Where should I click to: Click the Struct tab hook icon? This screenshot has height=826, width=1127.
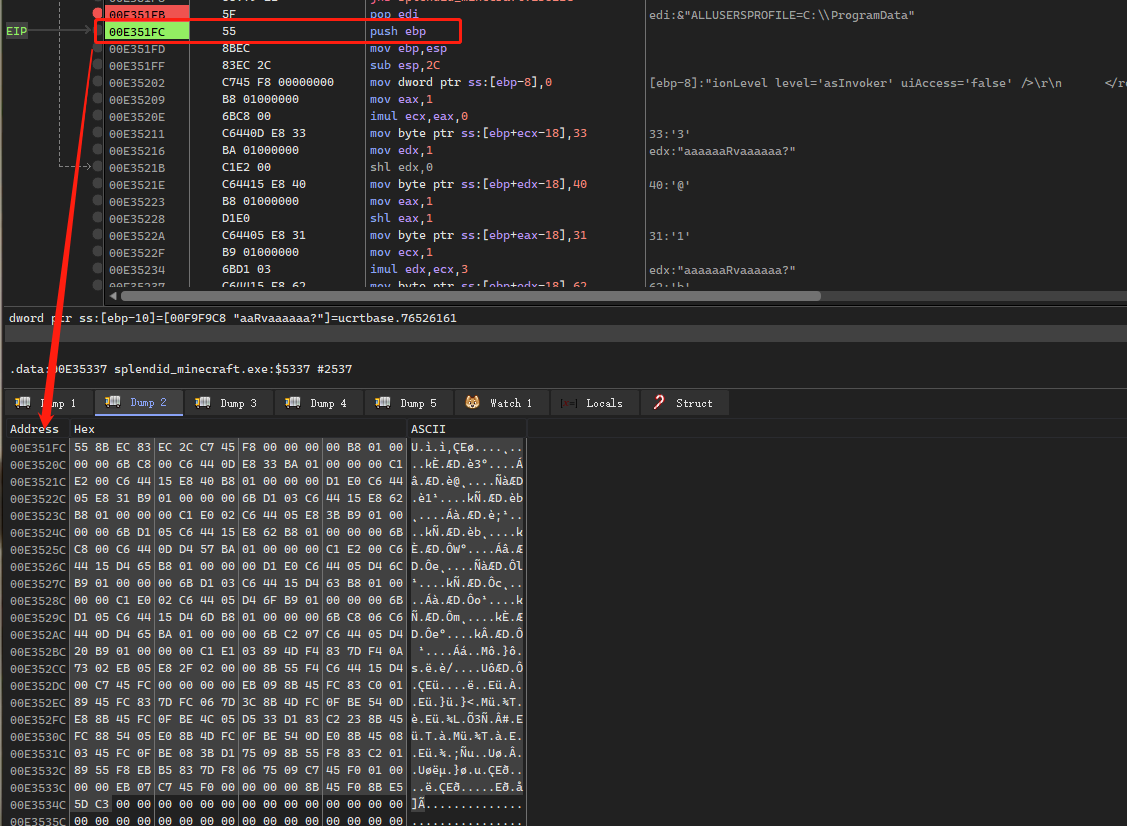pos(659,403)
